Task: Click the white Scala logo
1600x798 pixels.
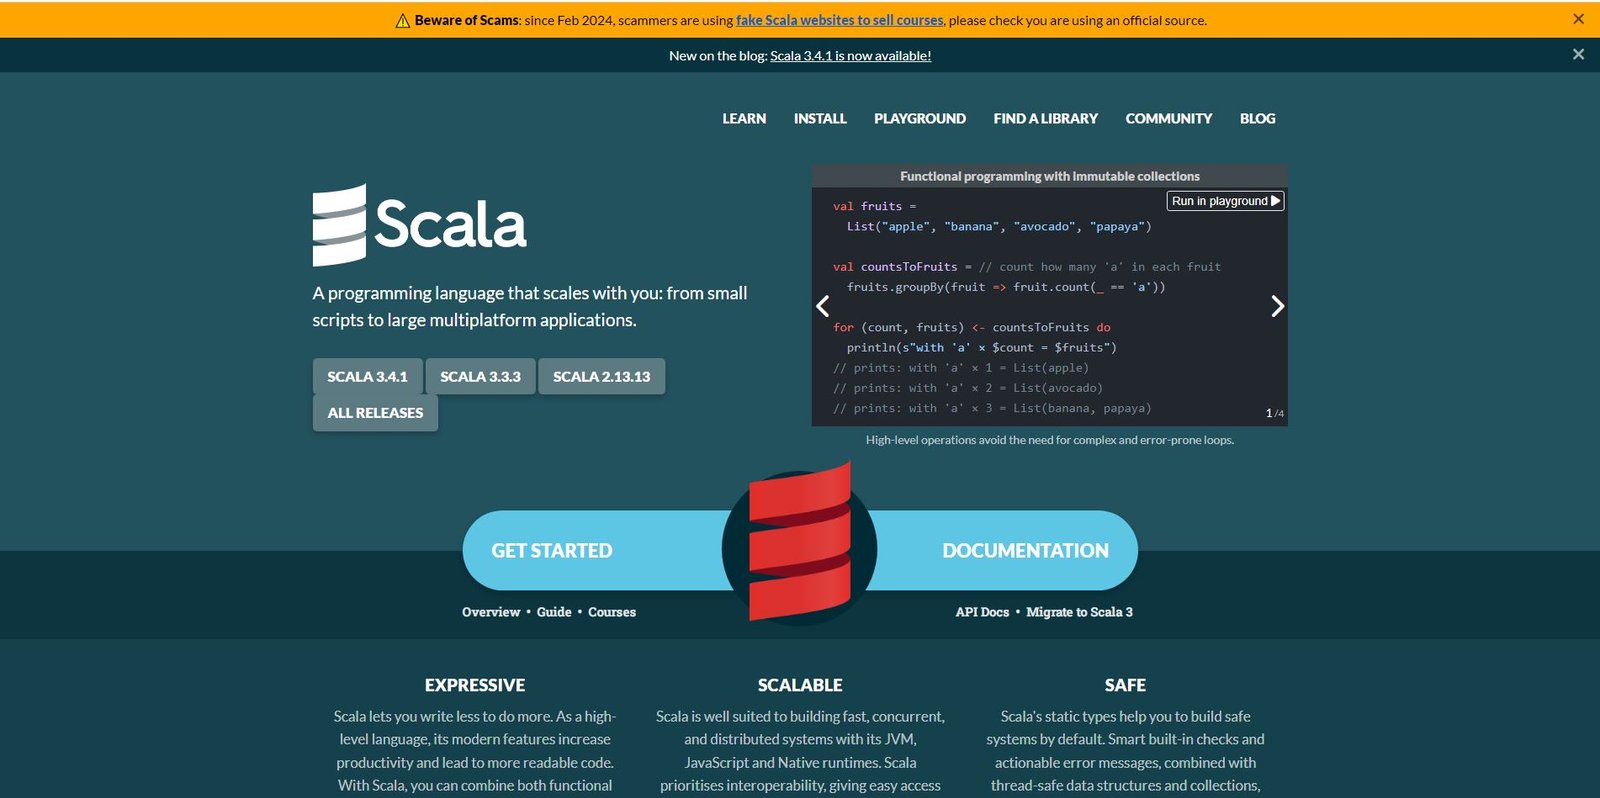Action: pos(419,225)
